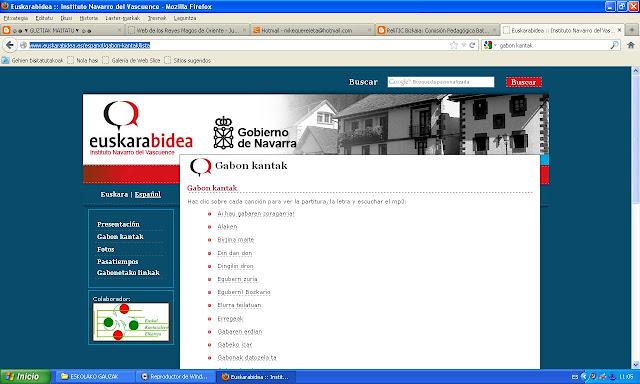Open the song Dingilin dron
The height and width of the screenshot is (384, 640).
tap(236, 266)
